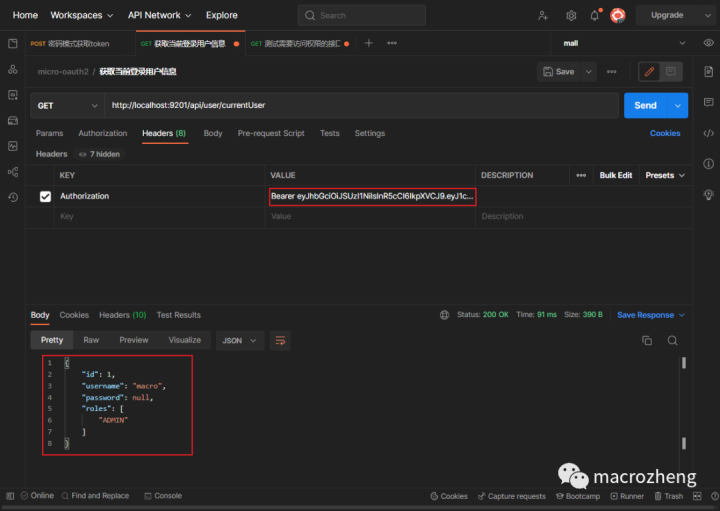Click the Search box in header

point(362,16)
